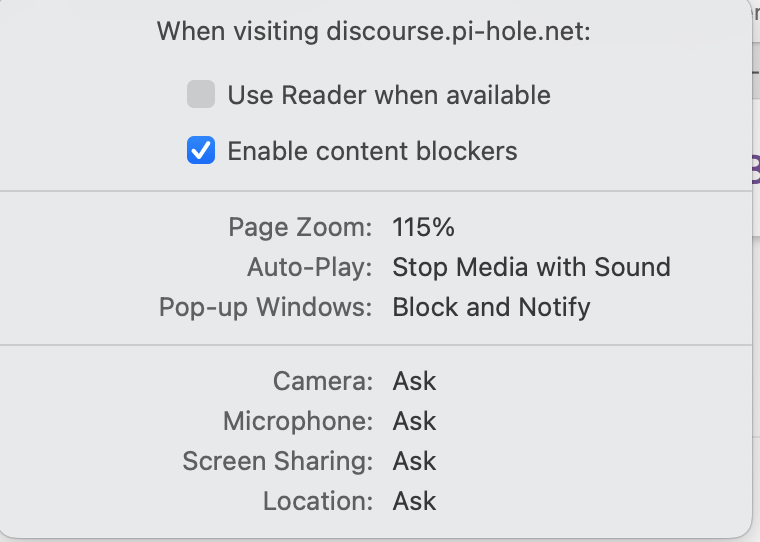
Task: Open the Block and Notify pop-up menu
Action: [x=491, y=307]
